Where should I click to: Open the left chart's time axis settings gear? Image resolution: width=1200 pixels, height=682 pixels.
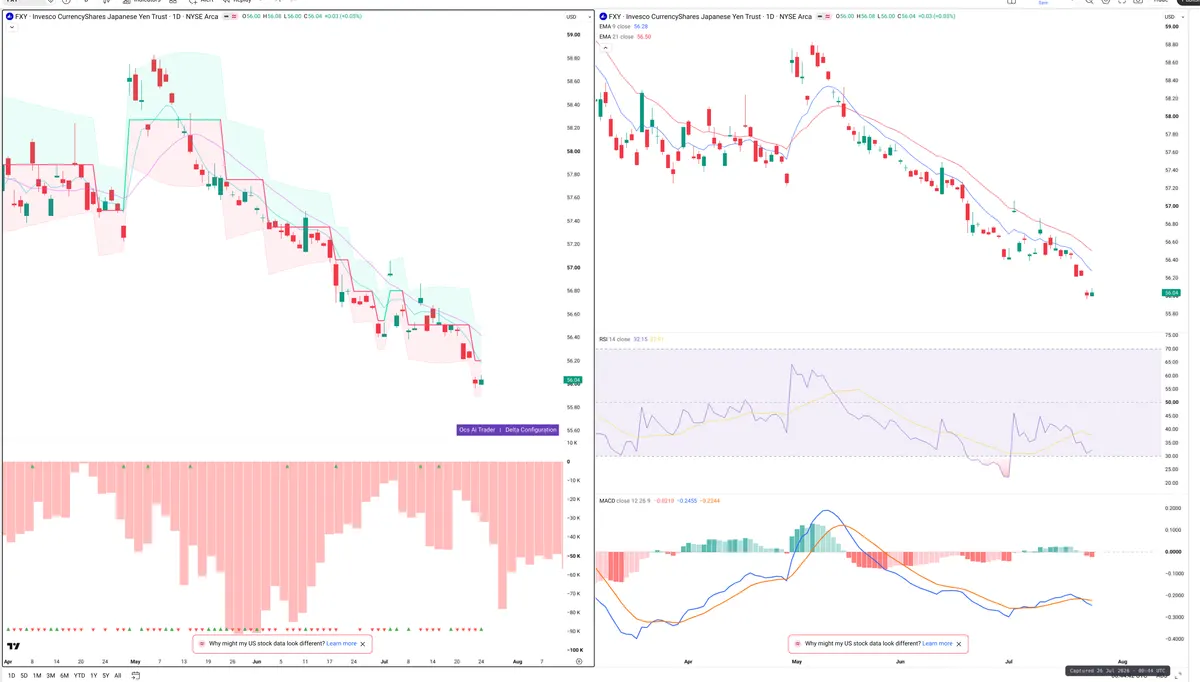[579, 662]
